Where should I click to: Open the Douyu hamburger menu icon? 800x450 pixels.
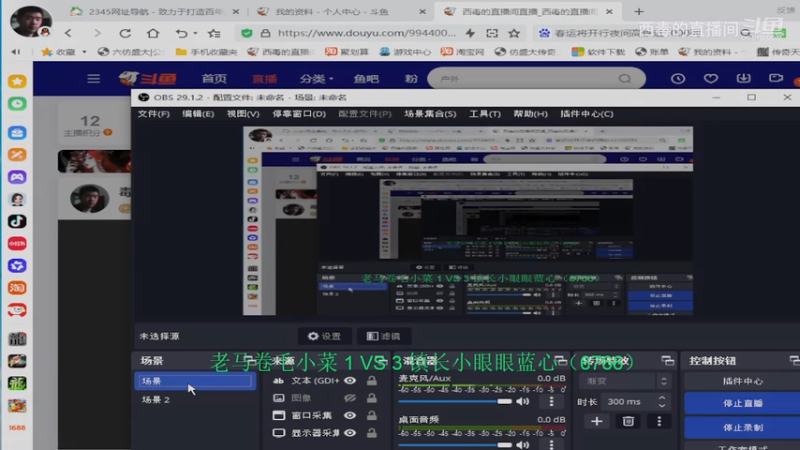(93, 79)
